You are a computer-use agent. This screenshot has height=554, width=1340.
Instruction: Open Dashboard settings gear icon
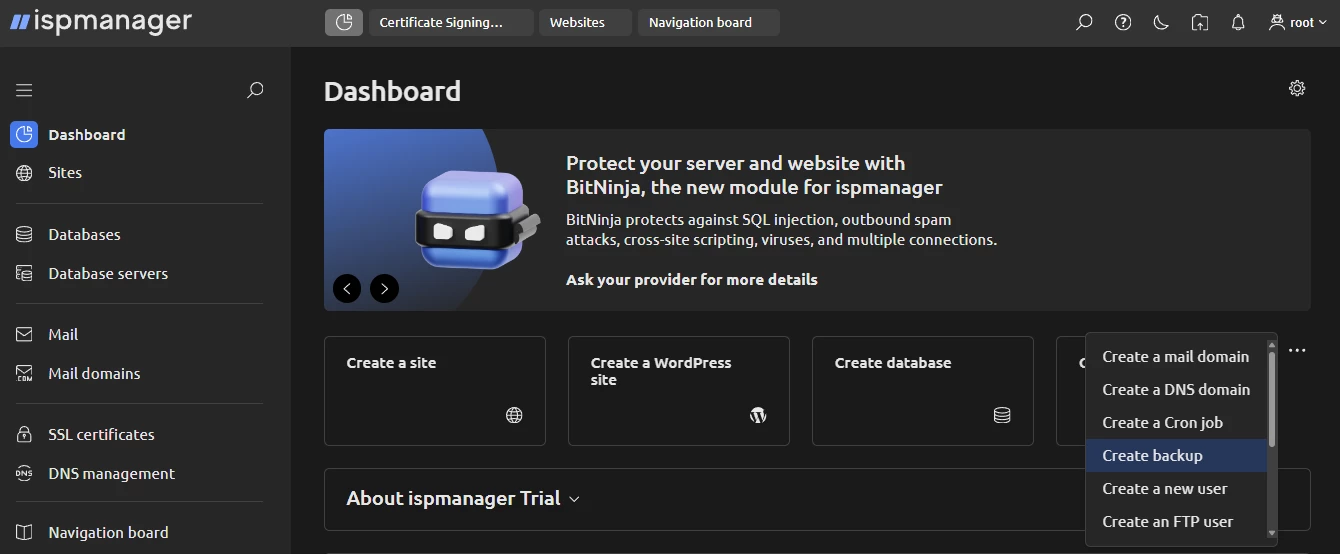tap(1297, 88)
